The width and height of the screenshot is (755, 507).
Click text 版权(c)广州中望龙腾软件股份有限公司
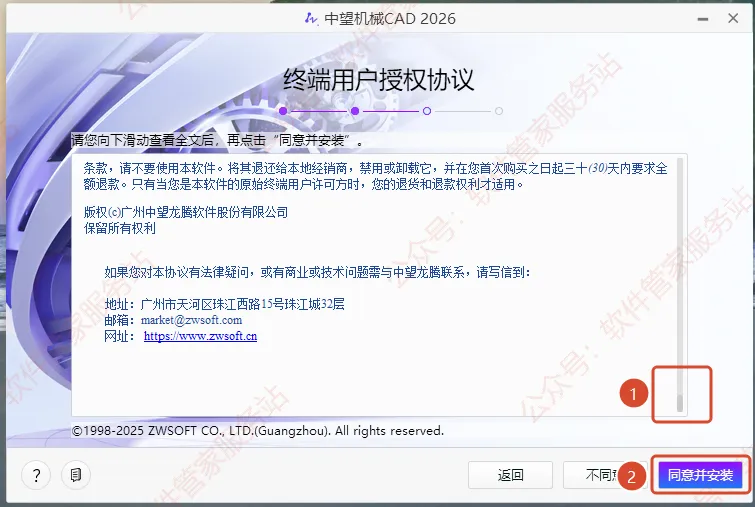186,212
